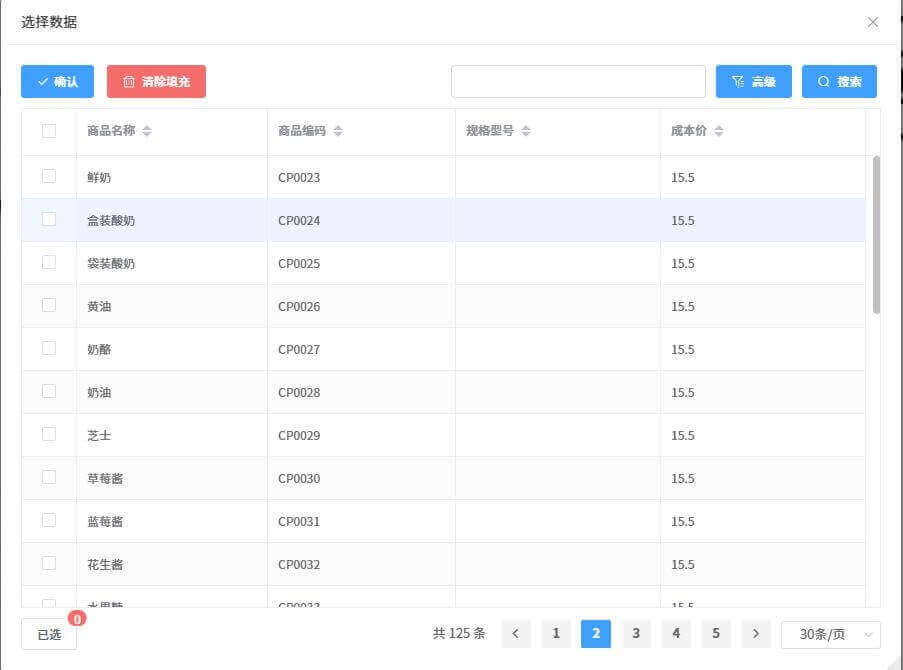903x670 pixels.
Task: Go to page 1
Action: [556, 634]
